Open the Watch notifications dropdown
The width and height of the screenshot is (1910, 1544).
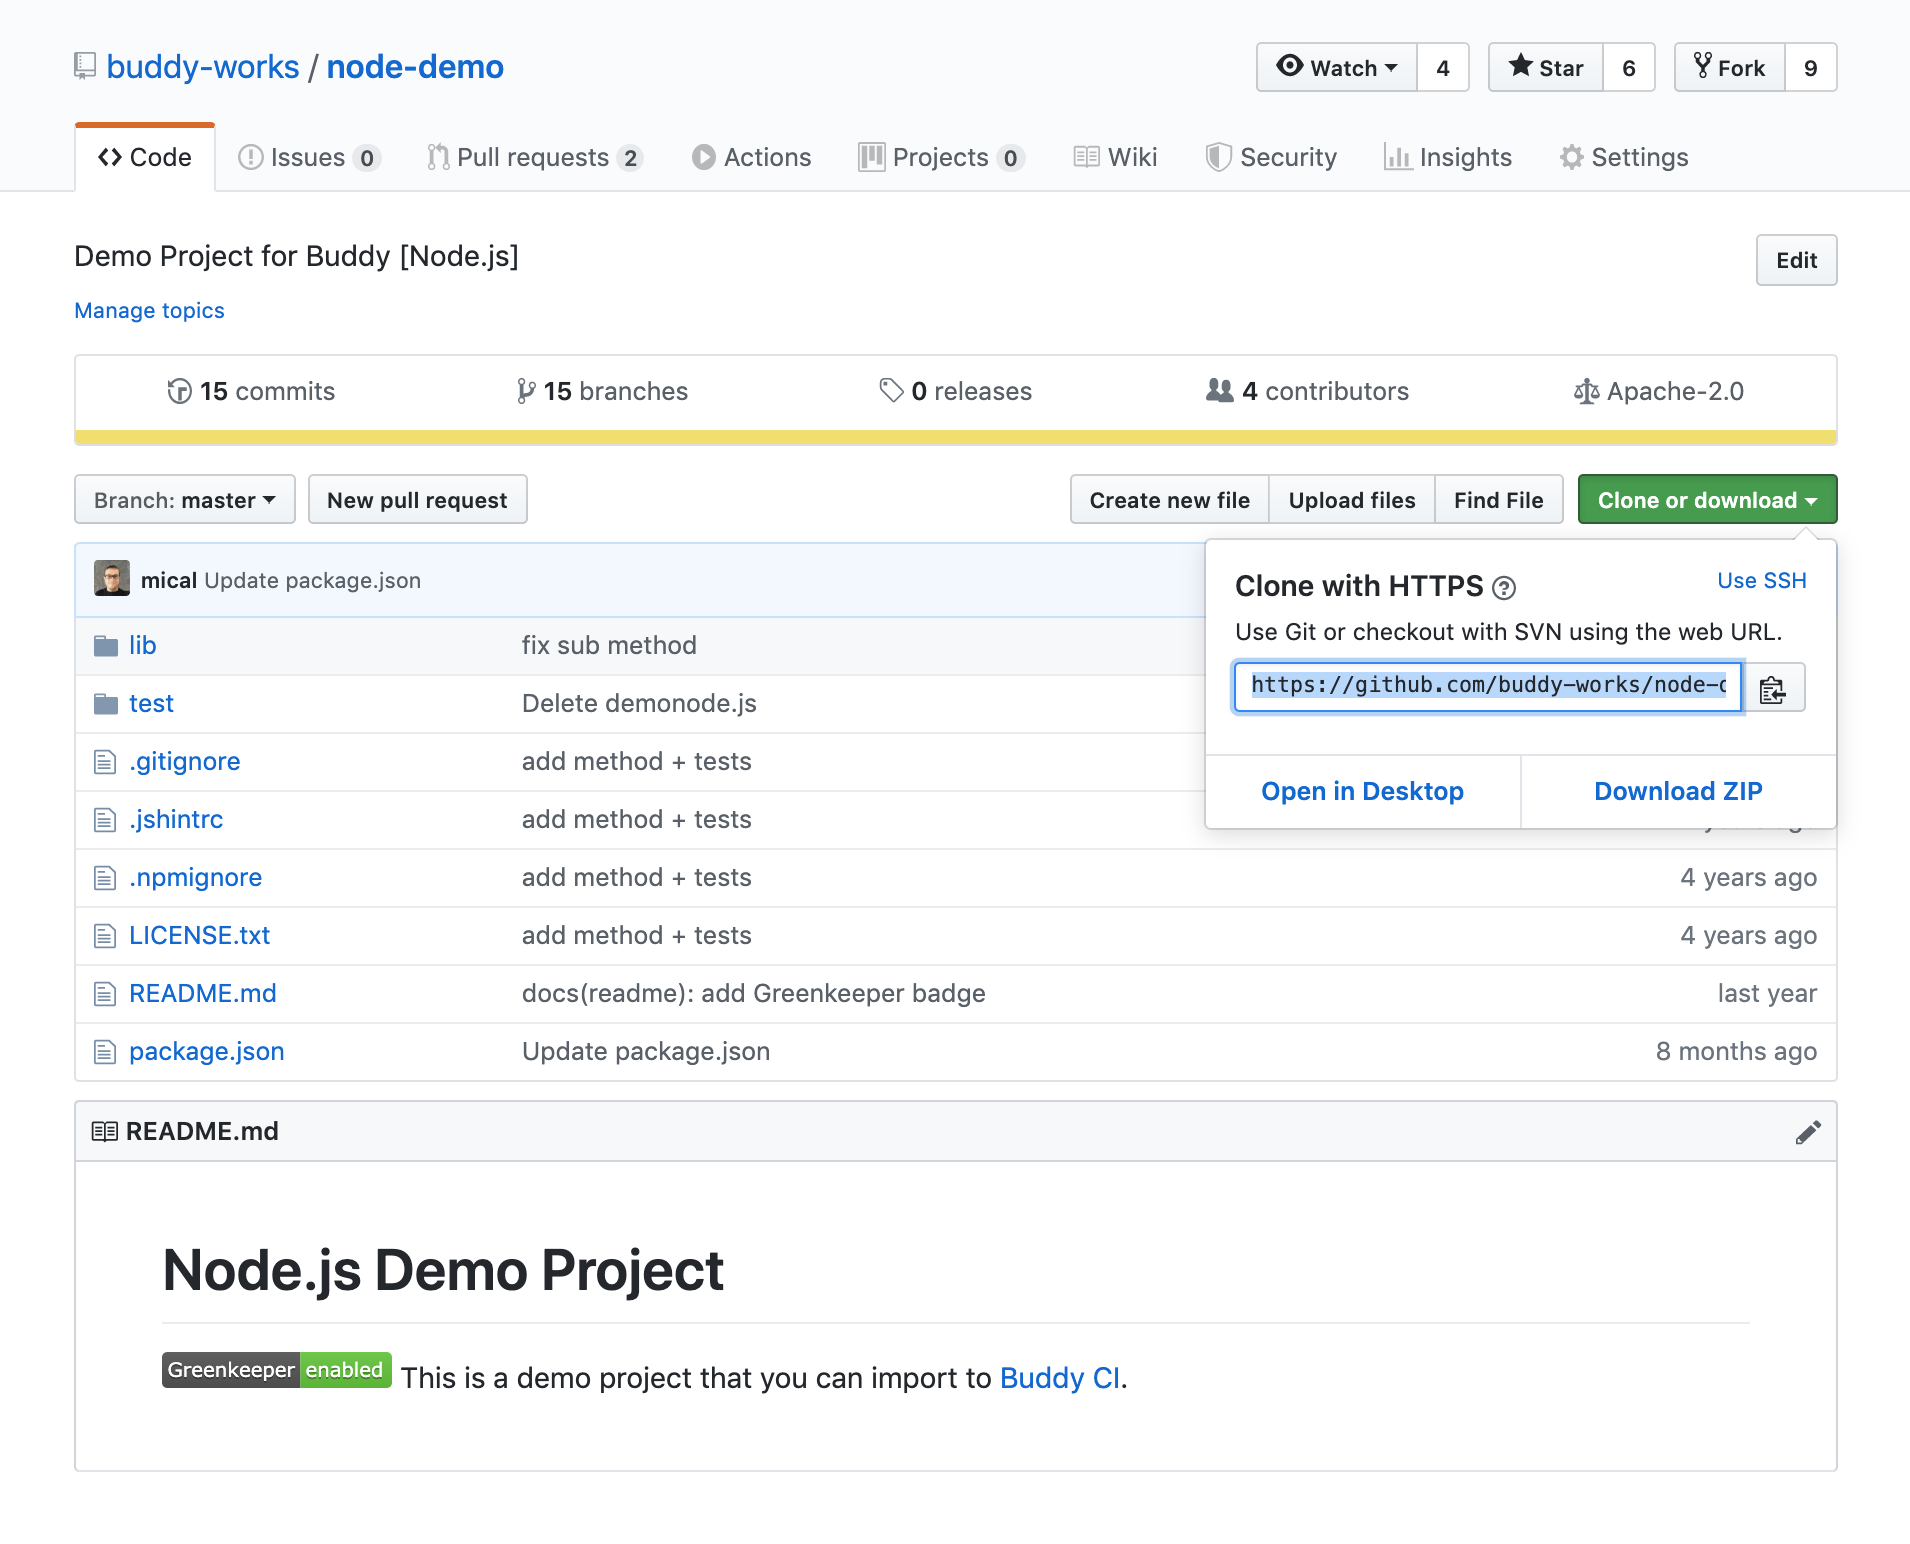[1337, 67]
